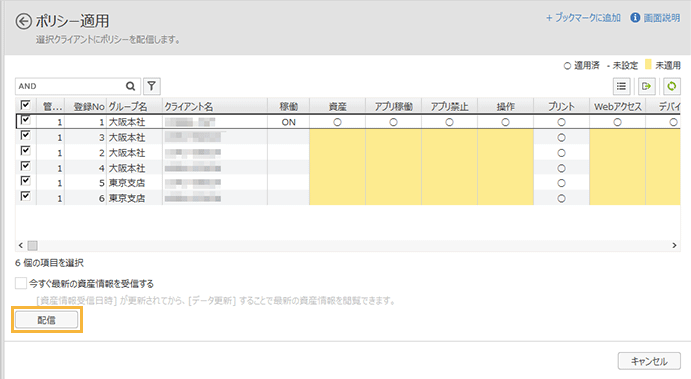Image resolution: width=691 pixels, height=379 pixels.
Task: Click ブックマークに追加 link
Action: (x=583, y=18)
